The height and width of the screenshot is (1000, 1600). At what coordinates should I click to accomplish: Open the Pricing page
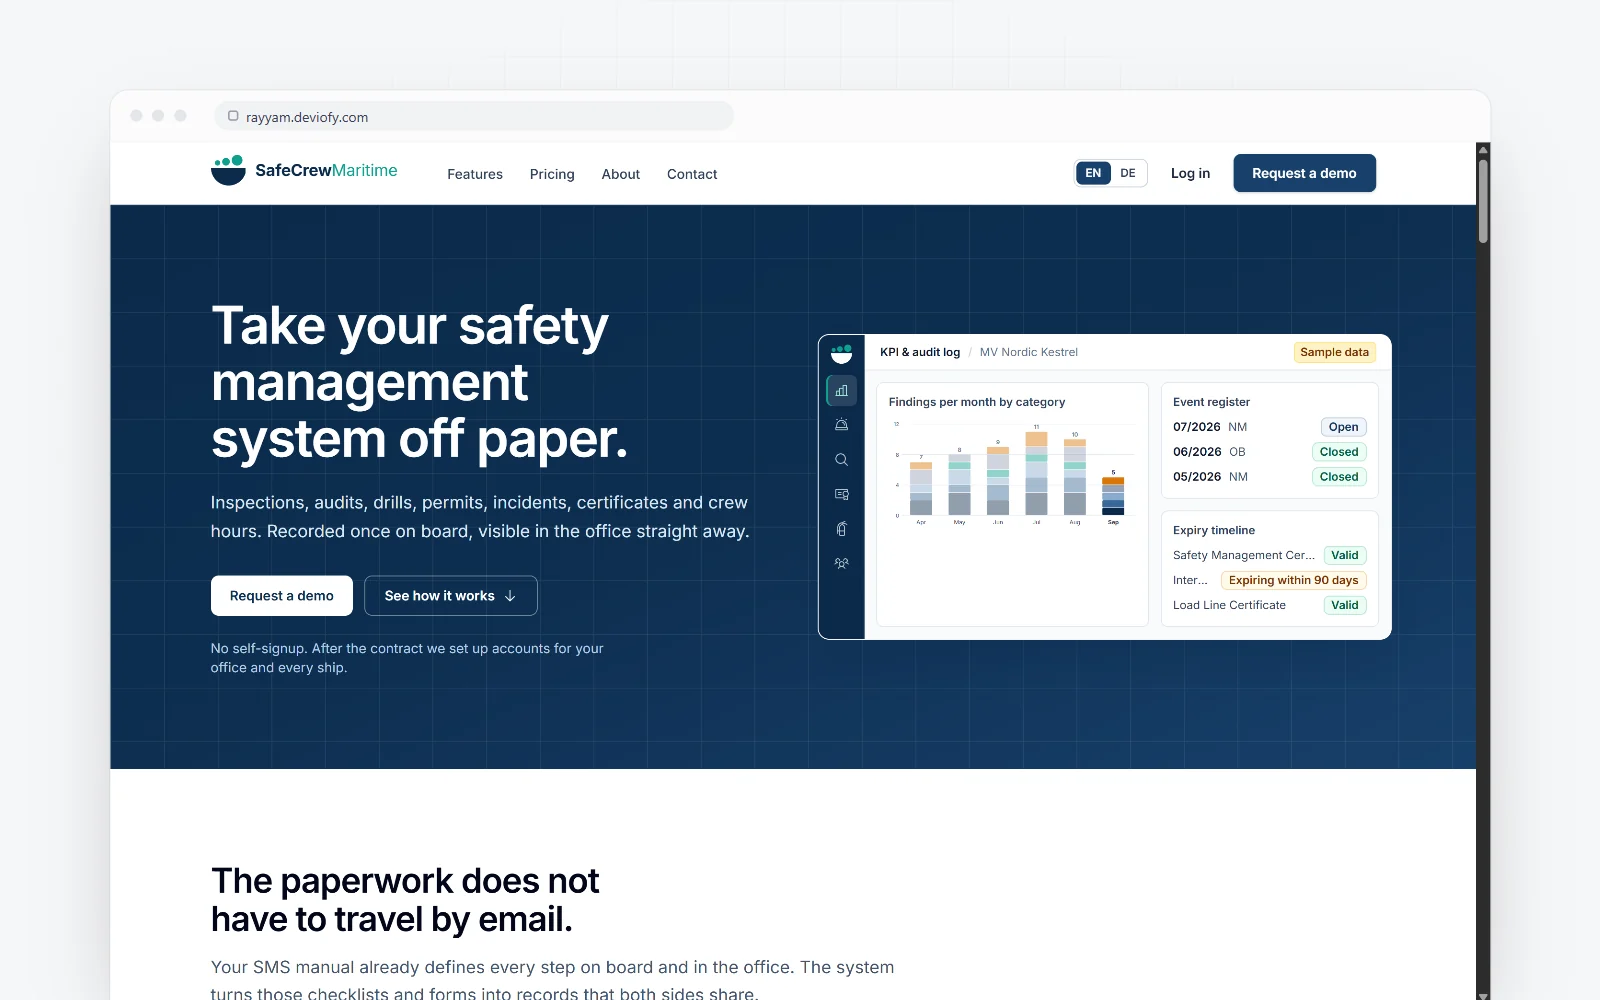[x=552, y=174]
